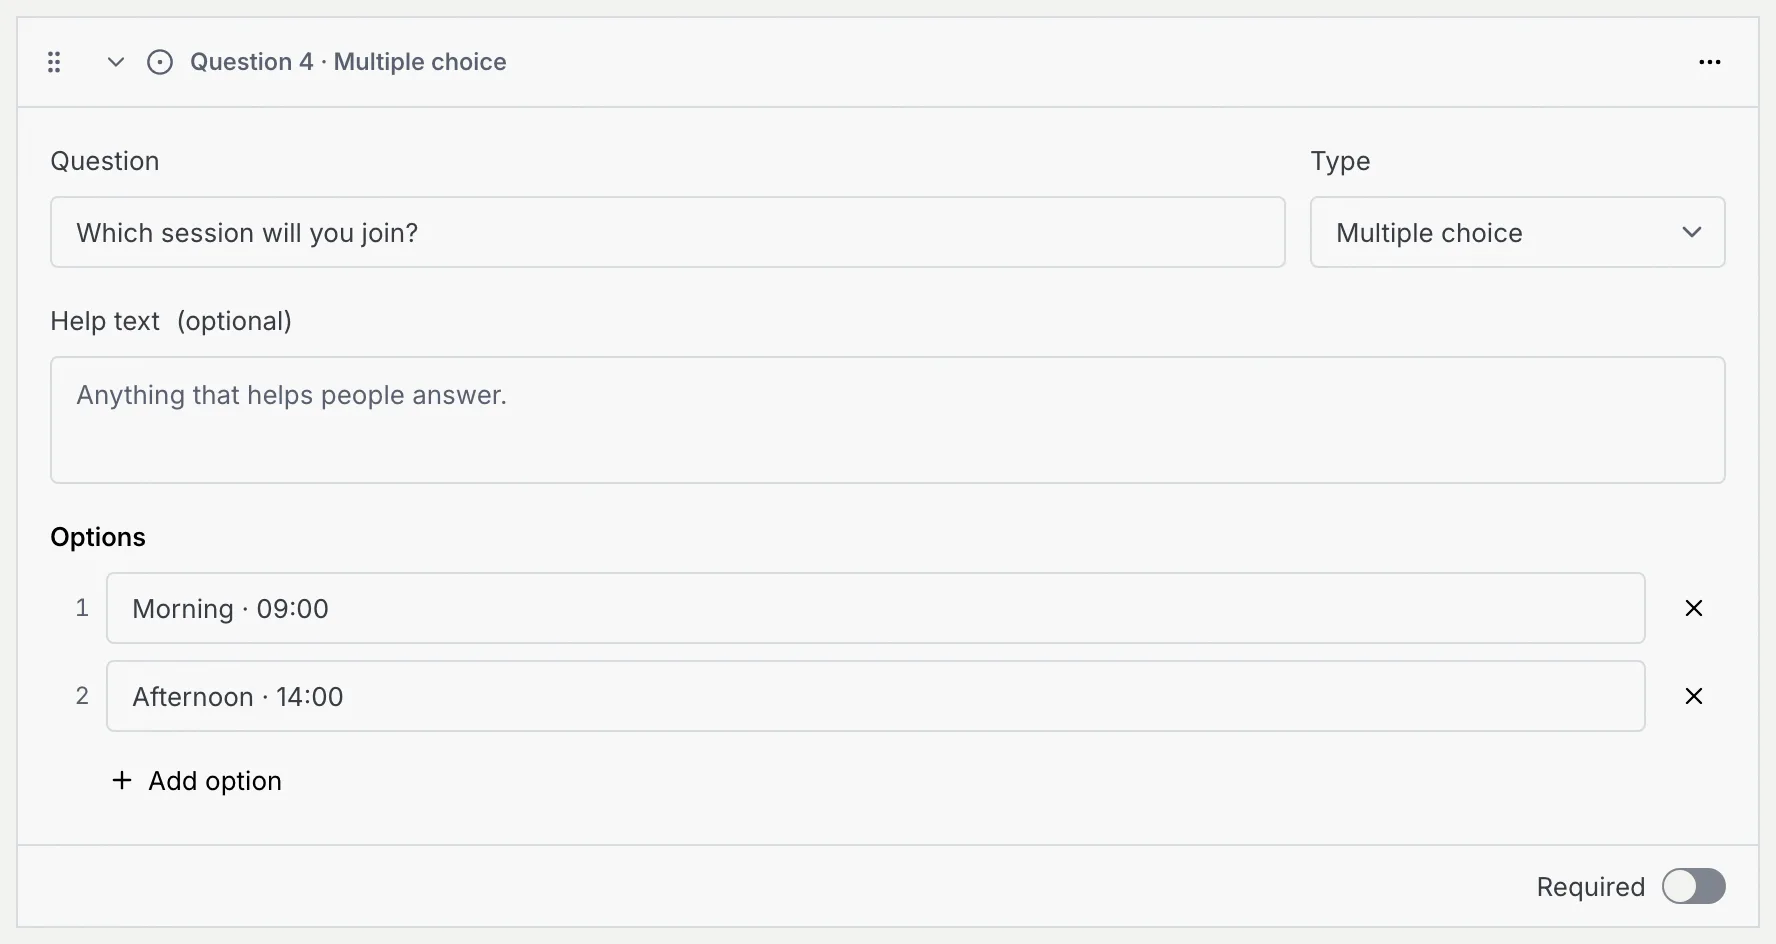
Task: Edit the Afternoon · 14:00 option field
Action: [876, 696]
